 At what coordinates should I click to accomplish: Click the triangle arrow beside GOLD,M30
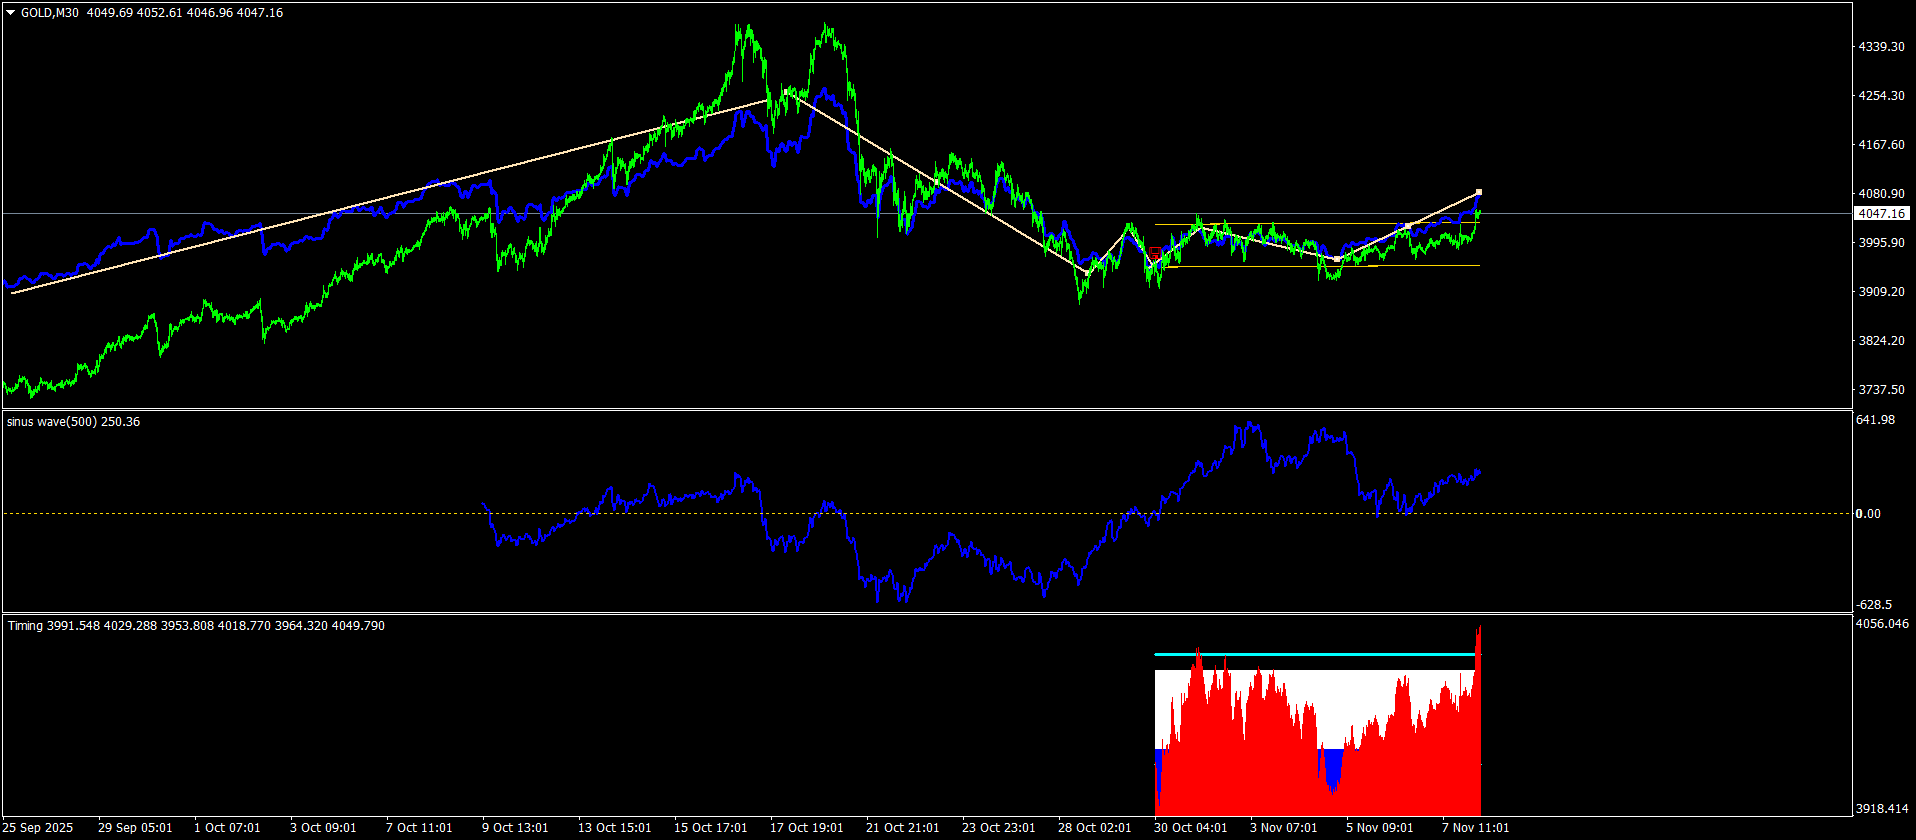coord(10,13)
